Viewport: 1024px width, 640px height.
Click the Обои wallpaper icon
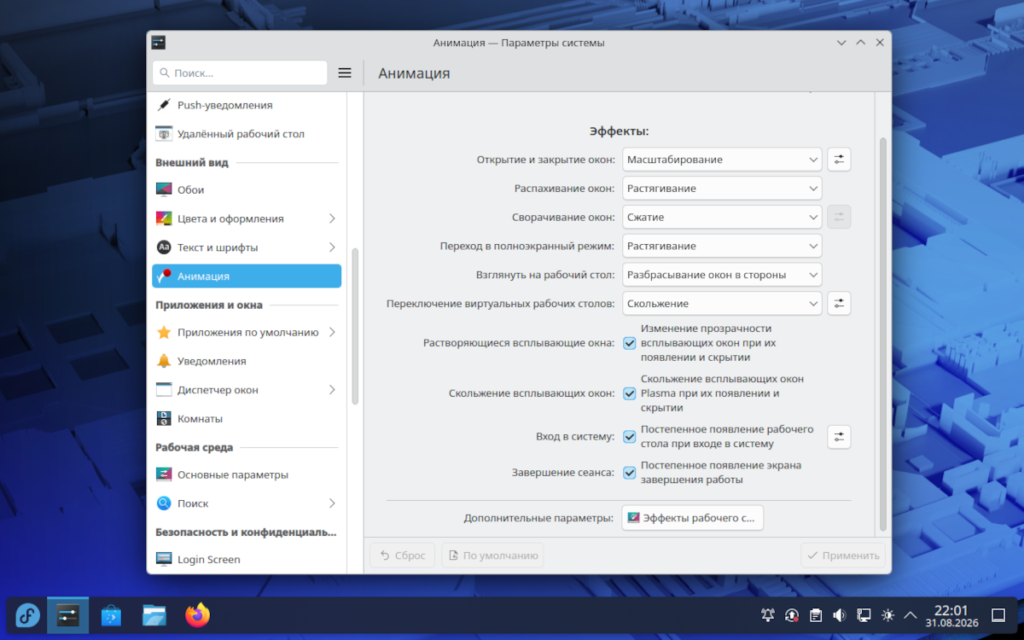pyautogui.click(x=164, y=189)
